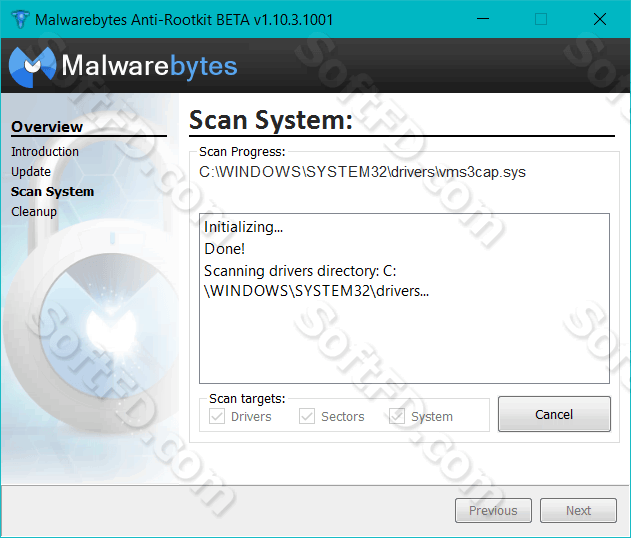
Task: Close the Anti-Rootkit window
Action: 600,19
